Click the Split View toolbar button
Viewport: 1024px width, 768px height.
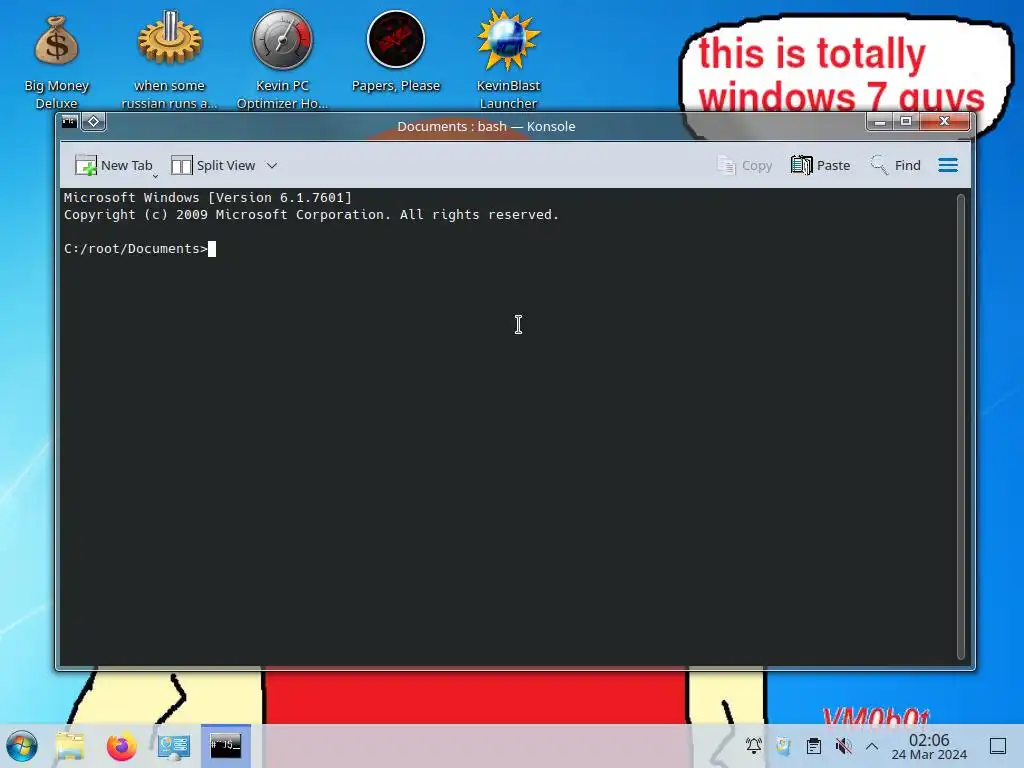(x=213, y=166)
